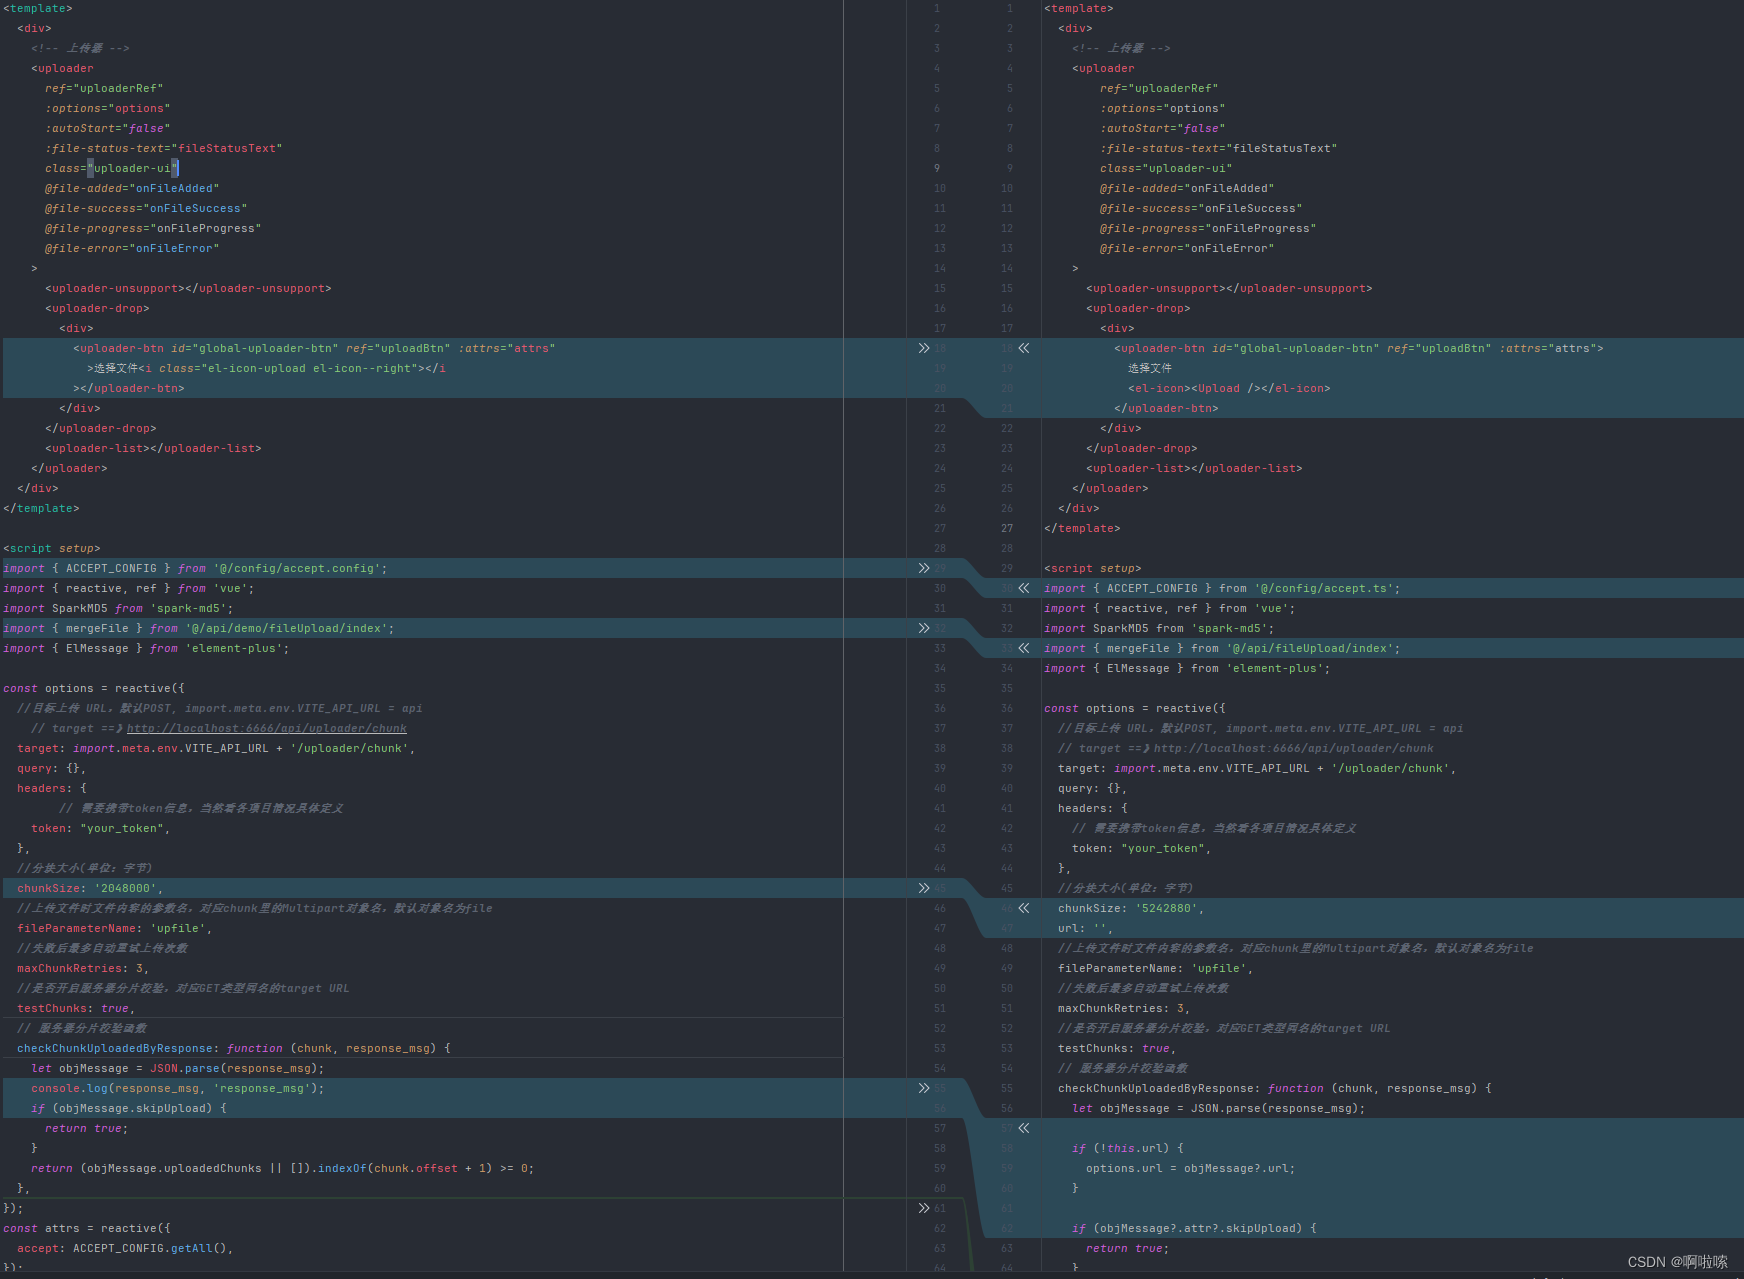Click :autoStart="false" in the right pane
The height and width of the screenshot is (1279, 1744).
tap(1162, 128)
